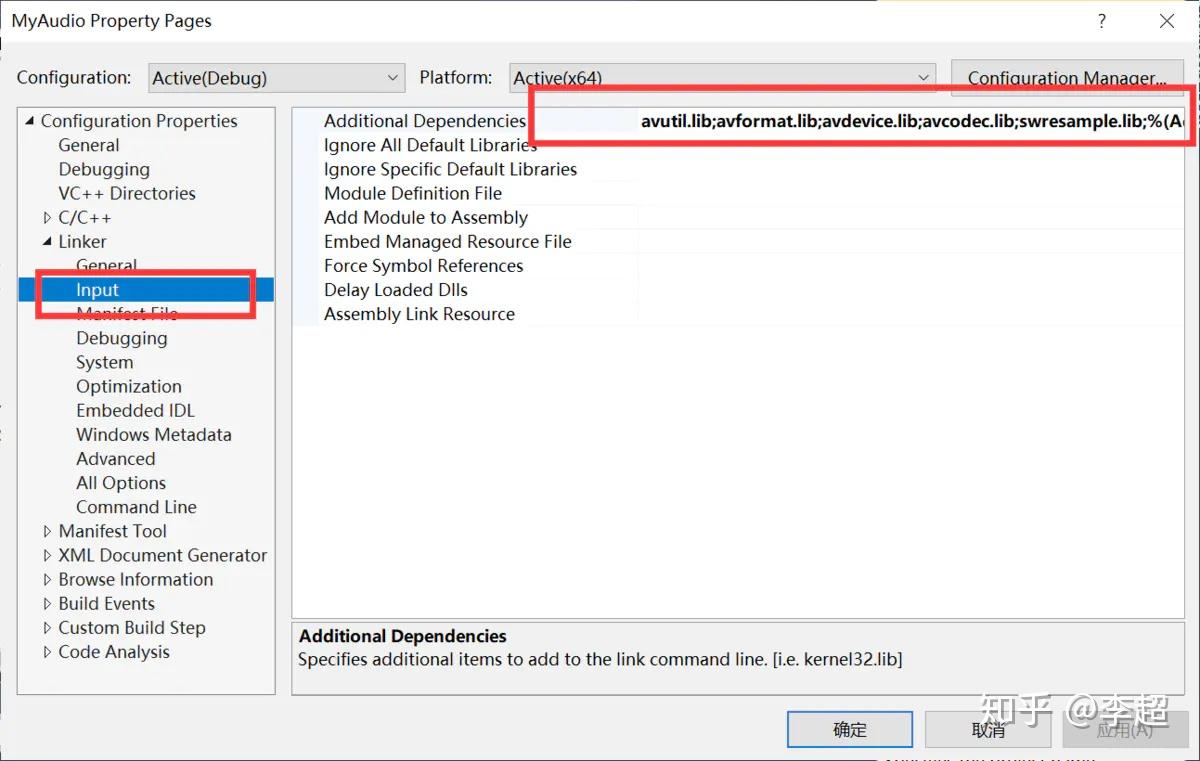Image resolution: width=1200 pixels, height=761 pixels.
Task: Select the Ignore Specific Default Libraries property
Action: [450, 169]
